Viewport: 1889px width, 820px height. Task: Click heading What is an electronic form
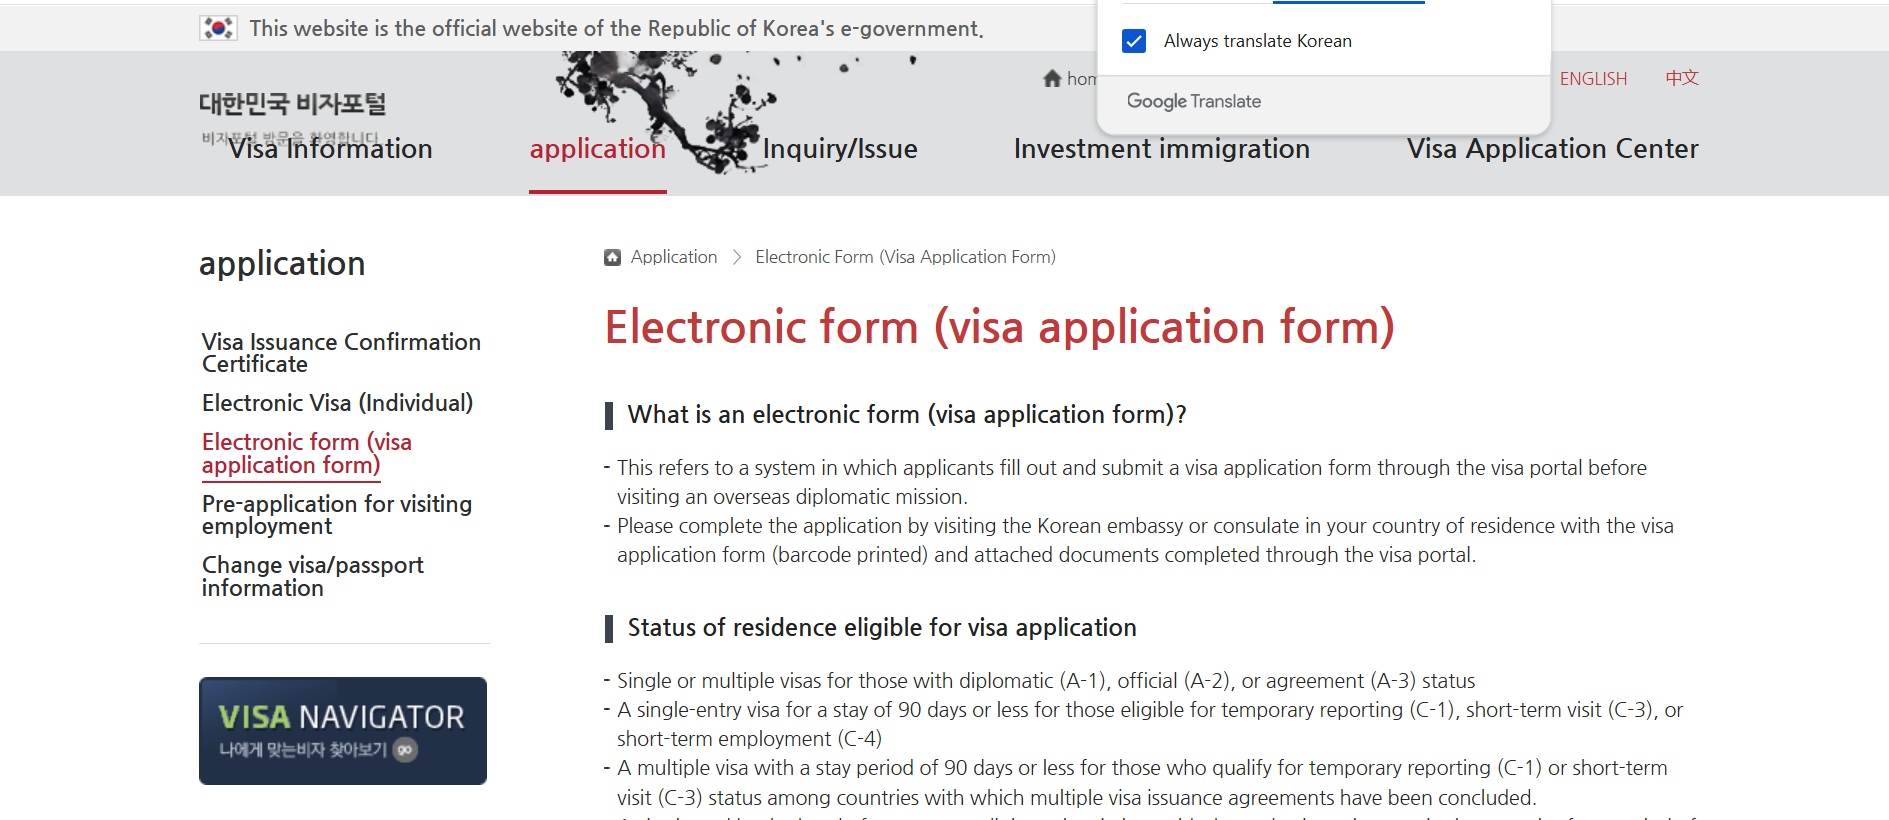[x=906, y=415]
